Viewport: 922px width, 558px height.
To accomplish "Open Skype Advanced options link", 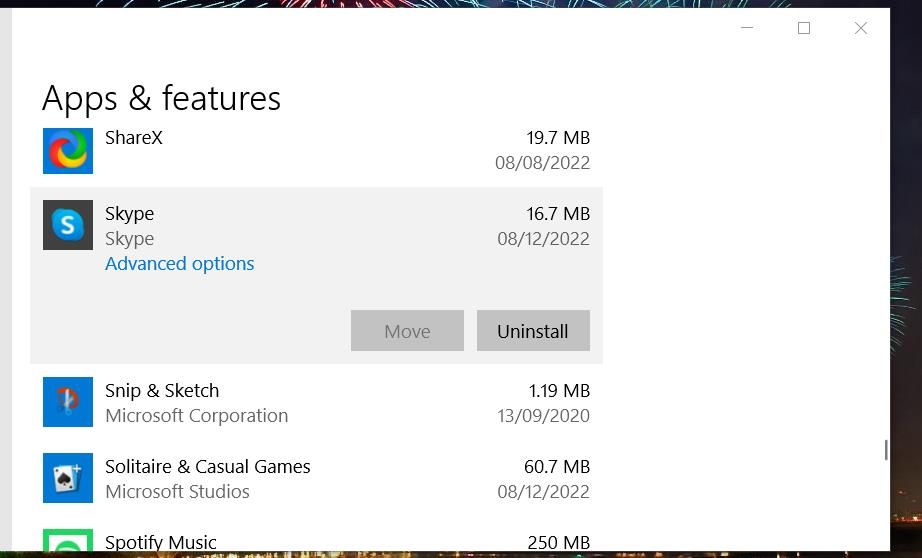I will pos(179,263).
